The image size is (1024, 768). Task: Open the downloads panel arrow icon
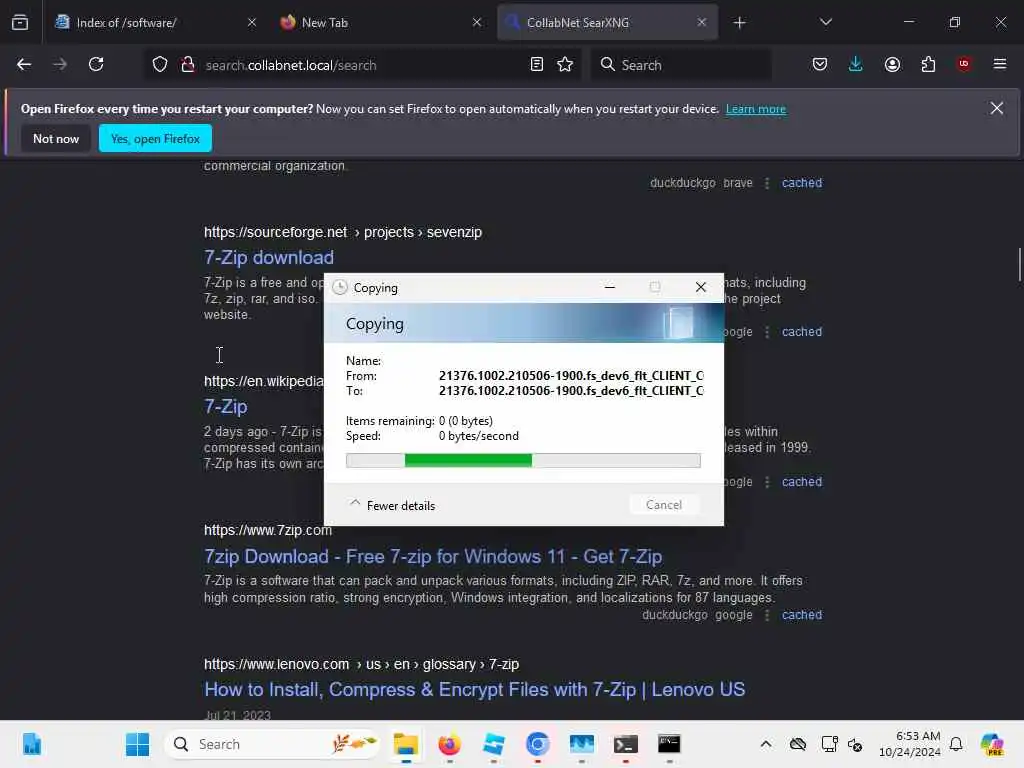[856, 64]
